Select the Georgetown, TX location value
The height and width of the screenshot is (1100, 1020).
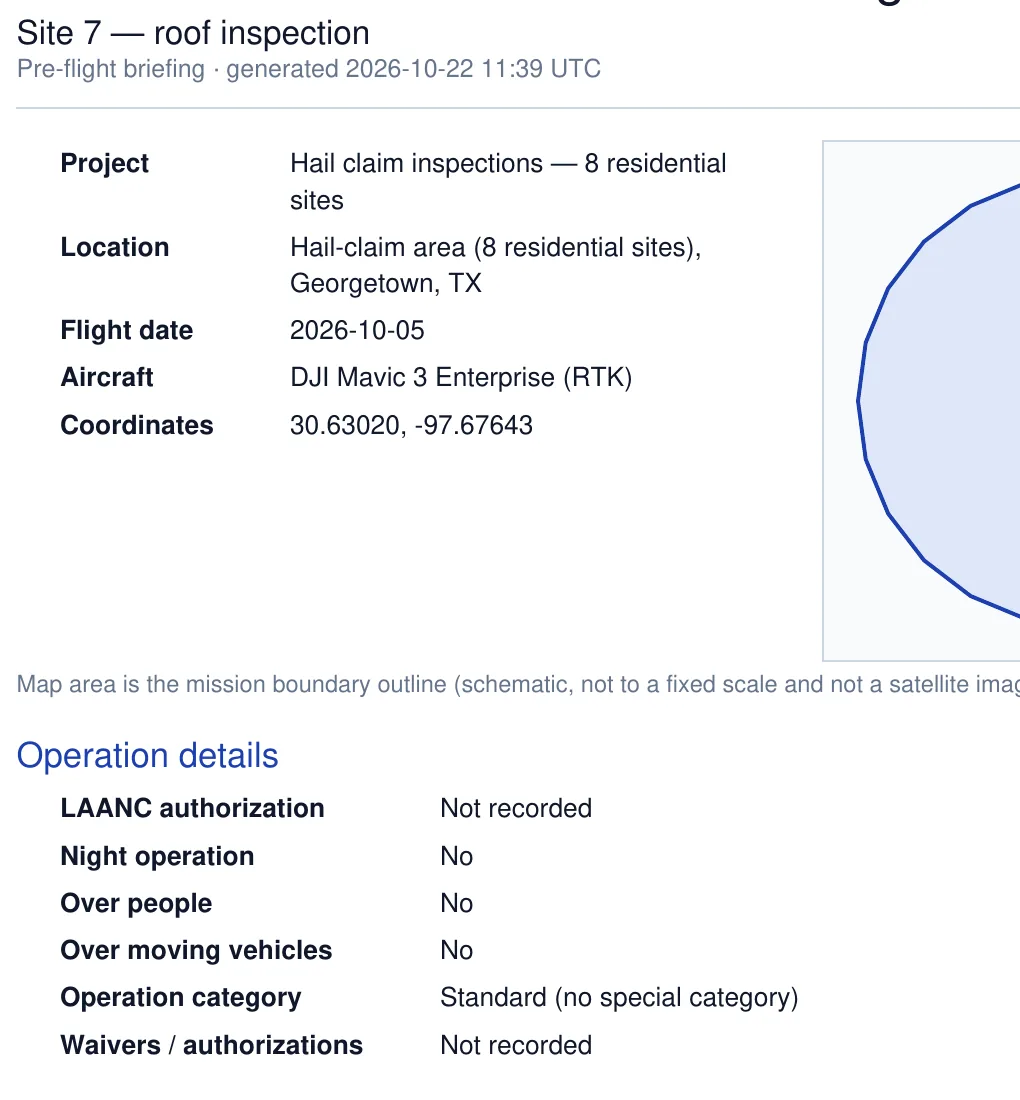[496, 265]
